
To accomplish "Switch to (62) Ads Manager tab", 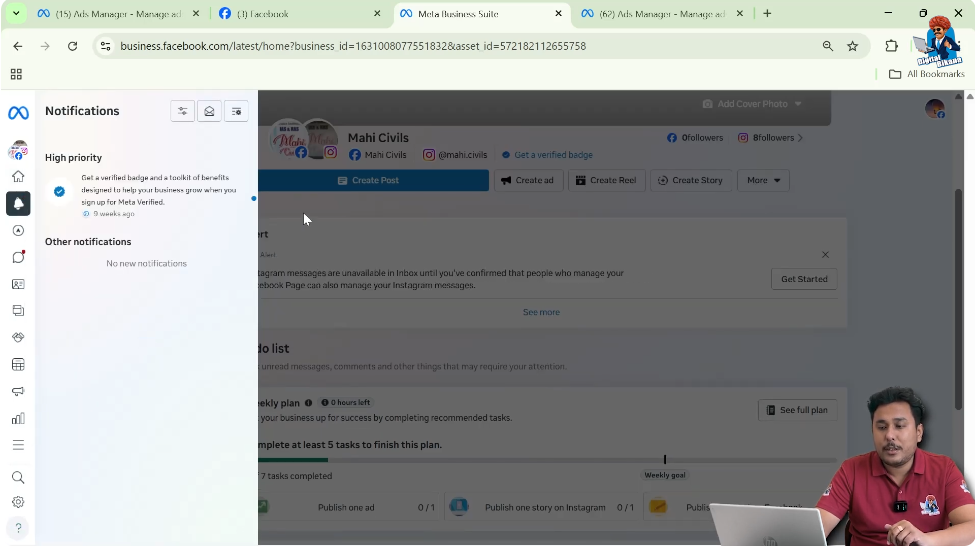I will (662, 14).
